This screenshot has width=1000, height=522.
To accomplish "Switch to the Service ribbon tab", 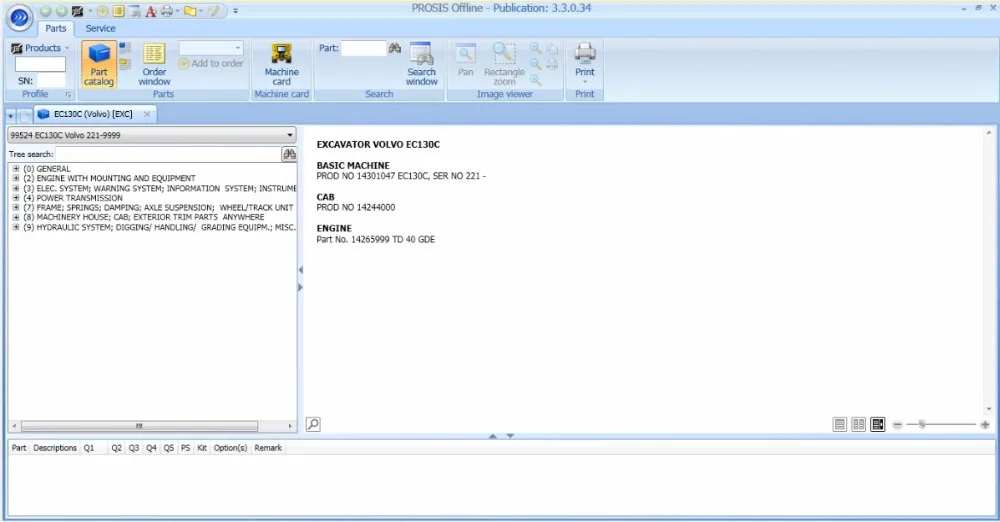I will tap(100, 28).
